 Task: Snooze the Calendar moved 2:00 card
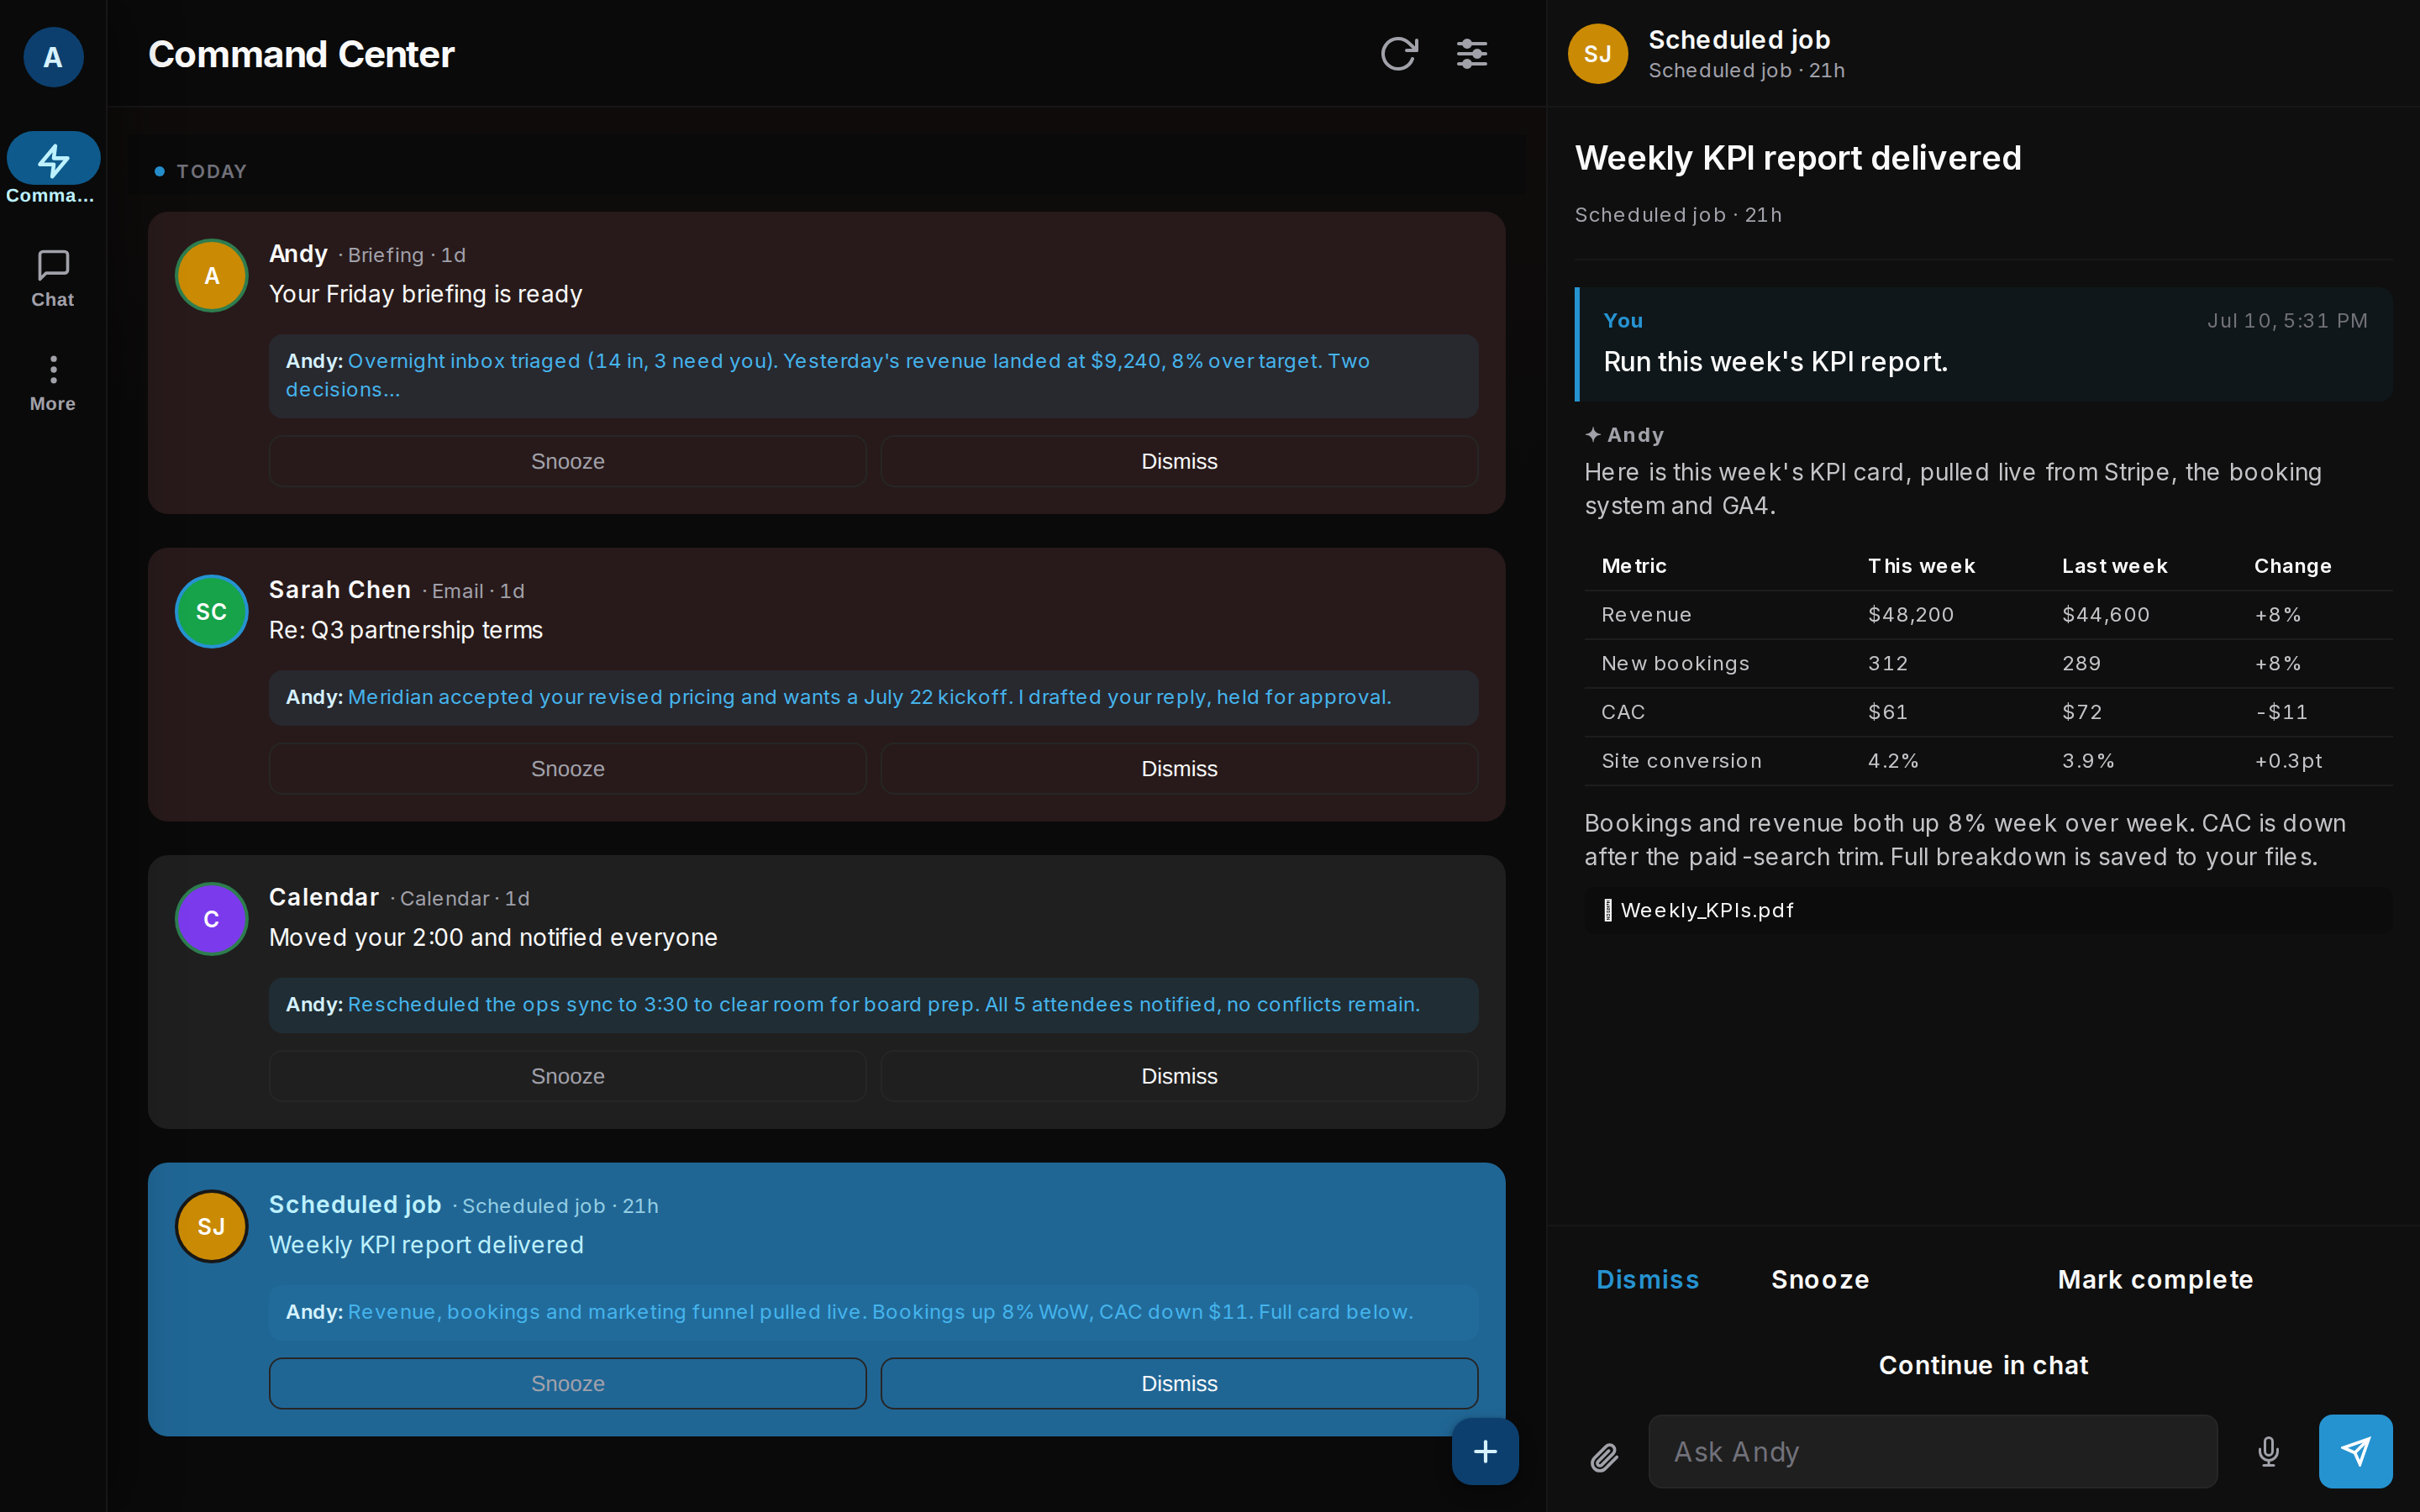tap(567, 1076)
